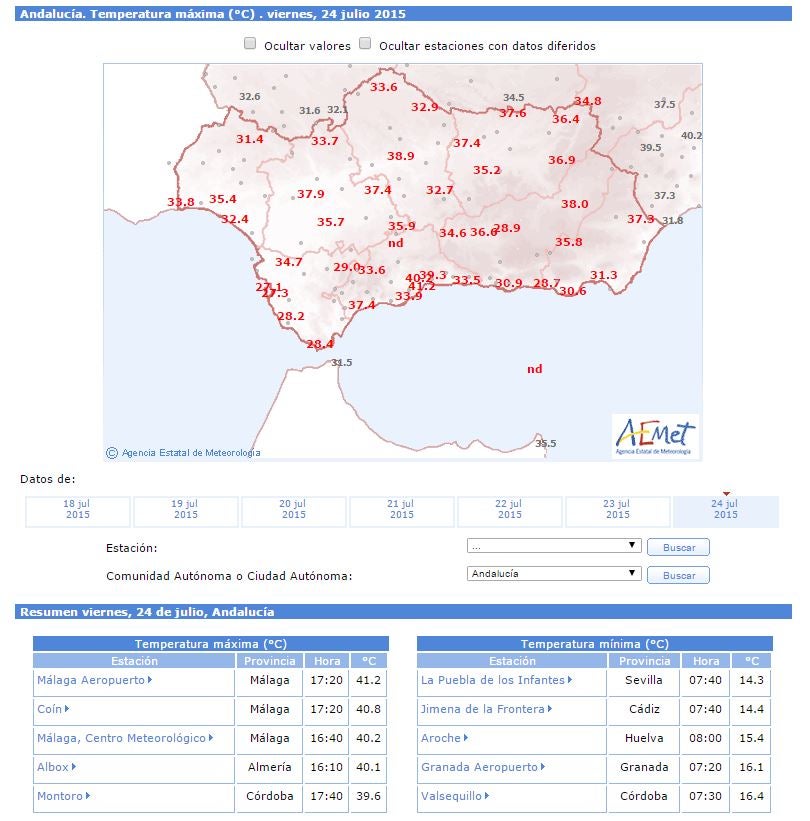Click arrow icon next to Montoro

pyautogui.click(x=88, y=796)
